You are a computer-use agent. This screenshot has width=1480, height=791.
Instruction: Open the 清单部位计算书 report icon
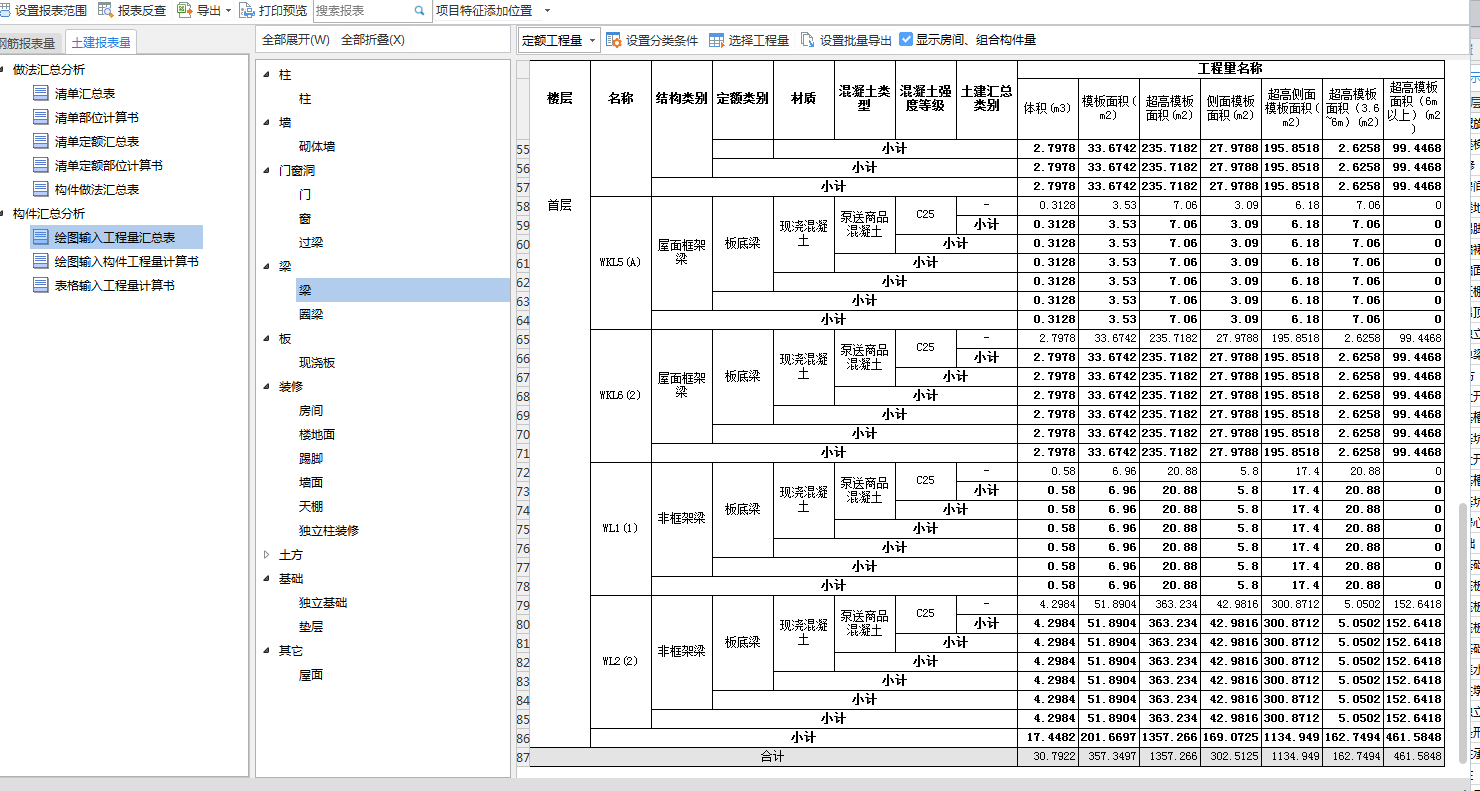click(x=41, y=118)
